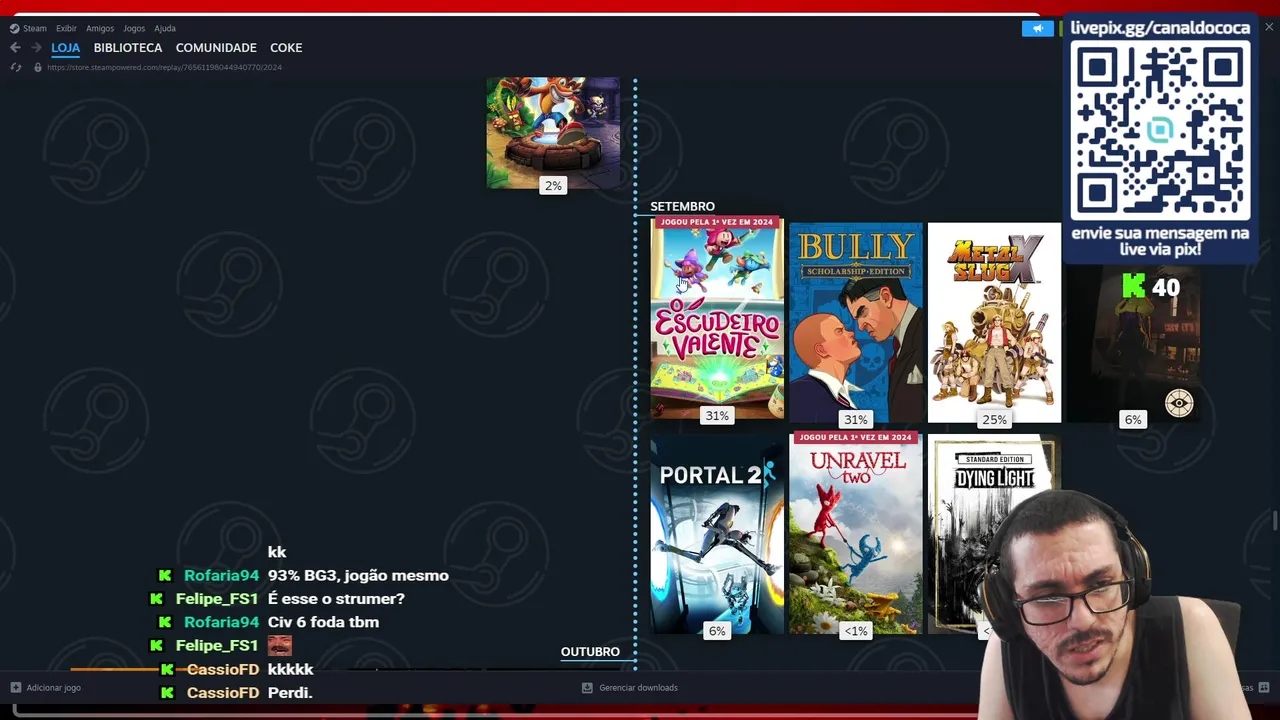Switch to the BIBLIOTECA tab
The height and width of the screenshot is (720, 1280).
(128, 47)
